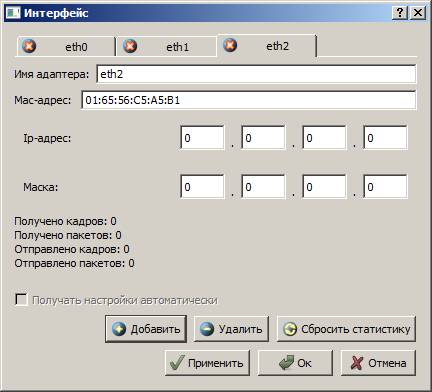Click the 'Mac-адрес:' label
The height and width of the screenshot is (392, 432).
pos(43,100)
